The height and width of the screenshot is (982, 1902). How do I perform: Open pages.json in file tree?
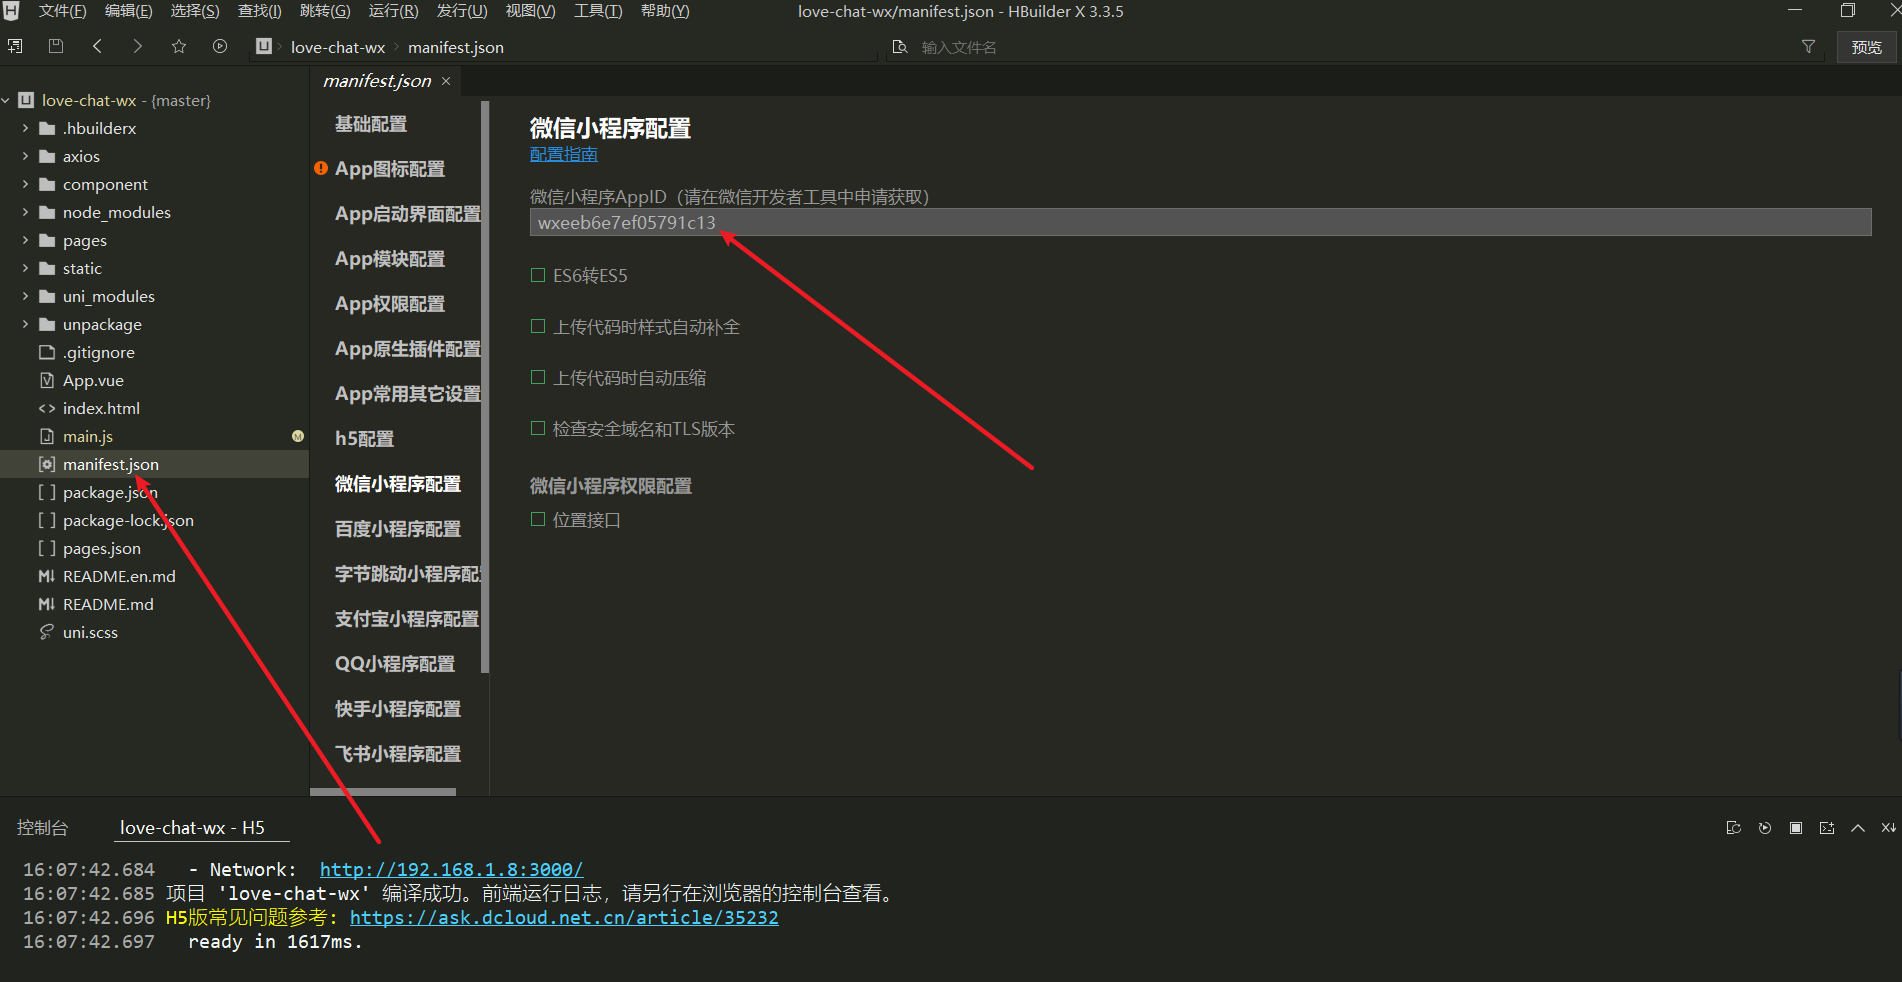[x=102, y=548]
